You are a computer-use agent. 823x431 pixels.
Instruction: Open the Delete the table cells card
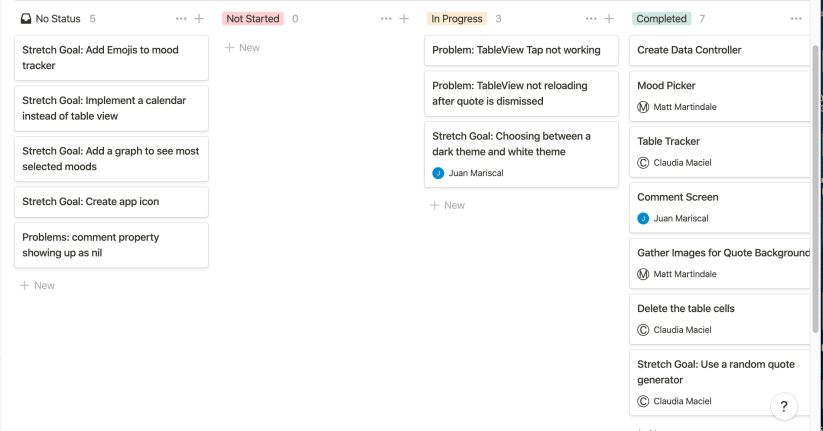pos(720,319)
